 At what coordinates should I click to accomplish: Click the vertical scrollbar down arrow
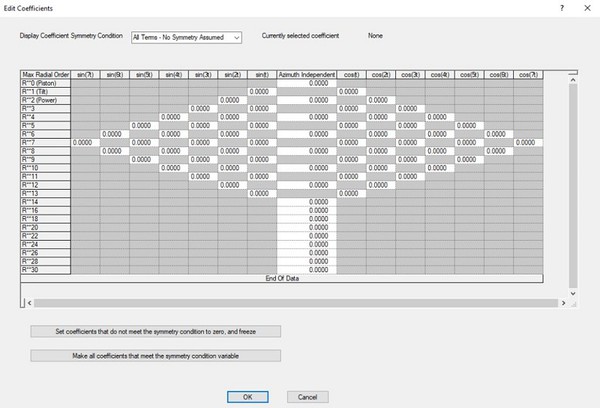pyautogui.click(x=573, y=293)
